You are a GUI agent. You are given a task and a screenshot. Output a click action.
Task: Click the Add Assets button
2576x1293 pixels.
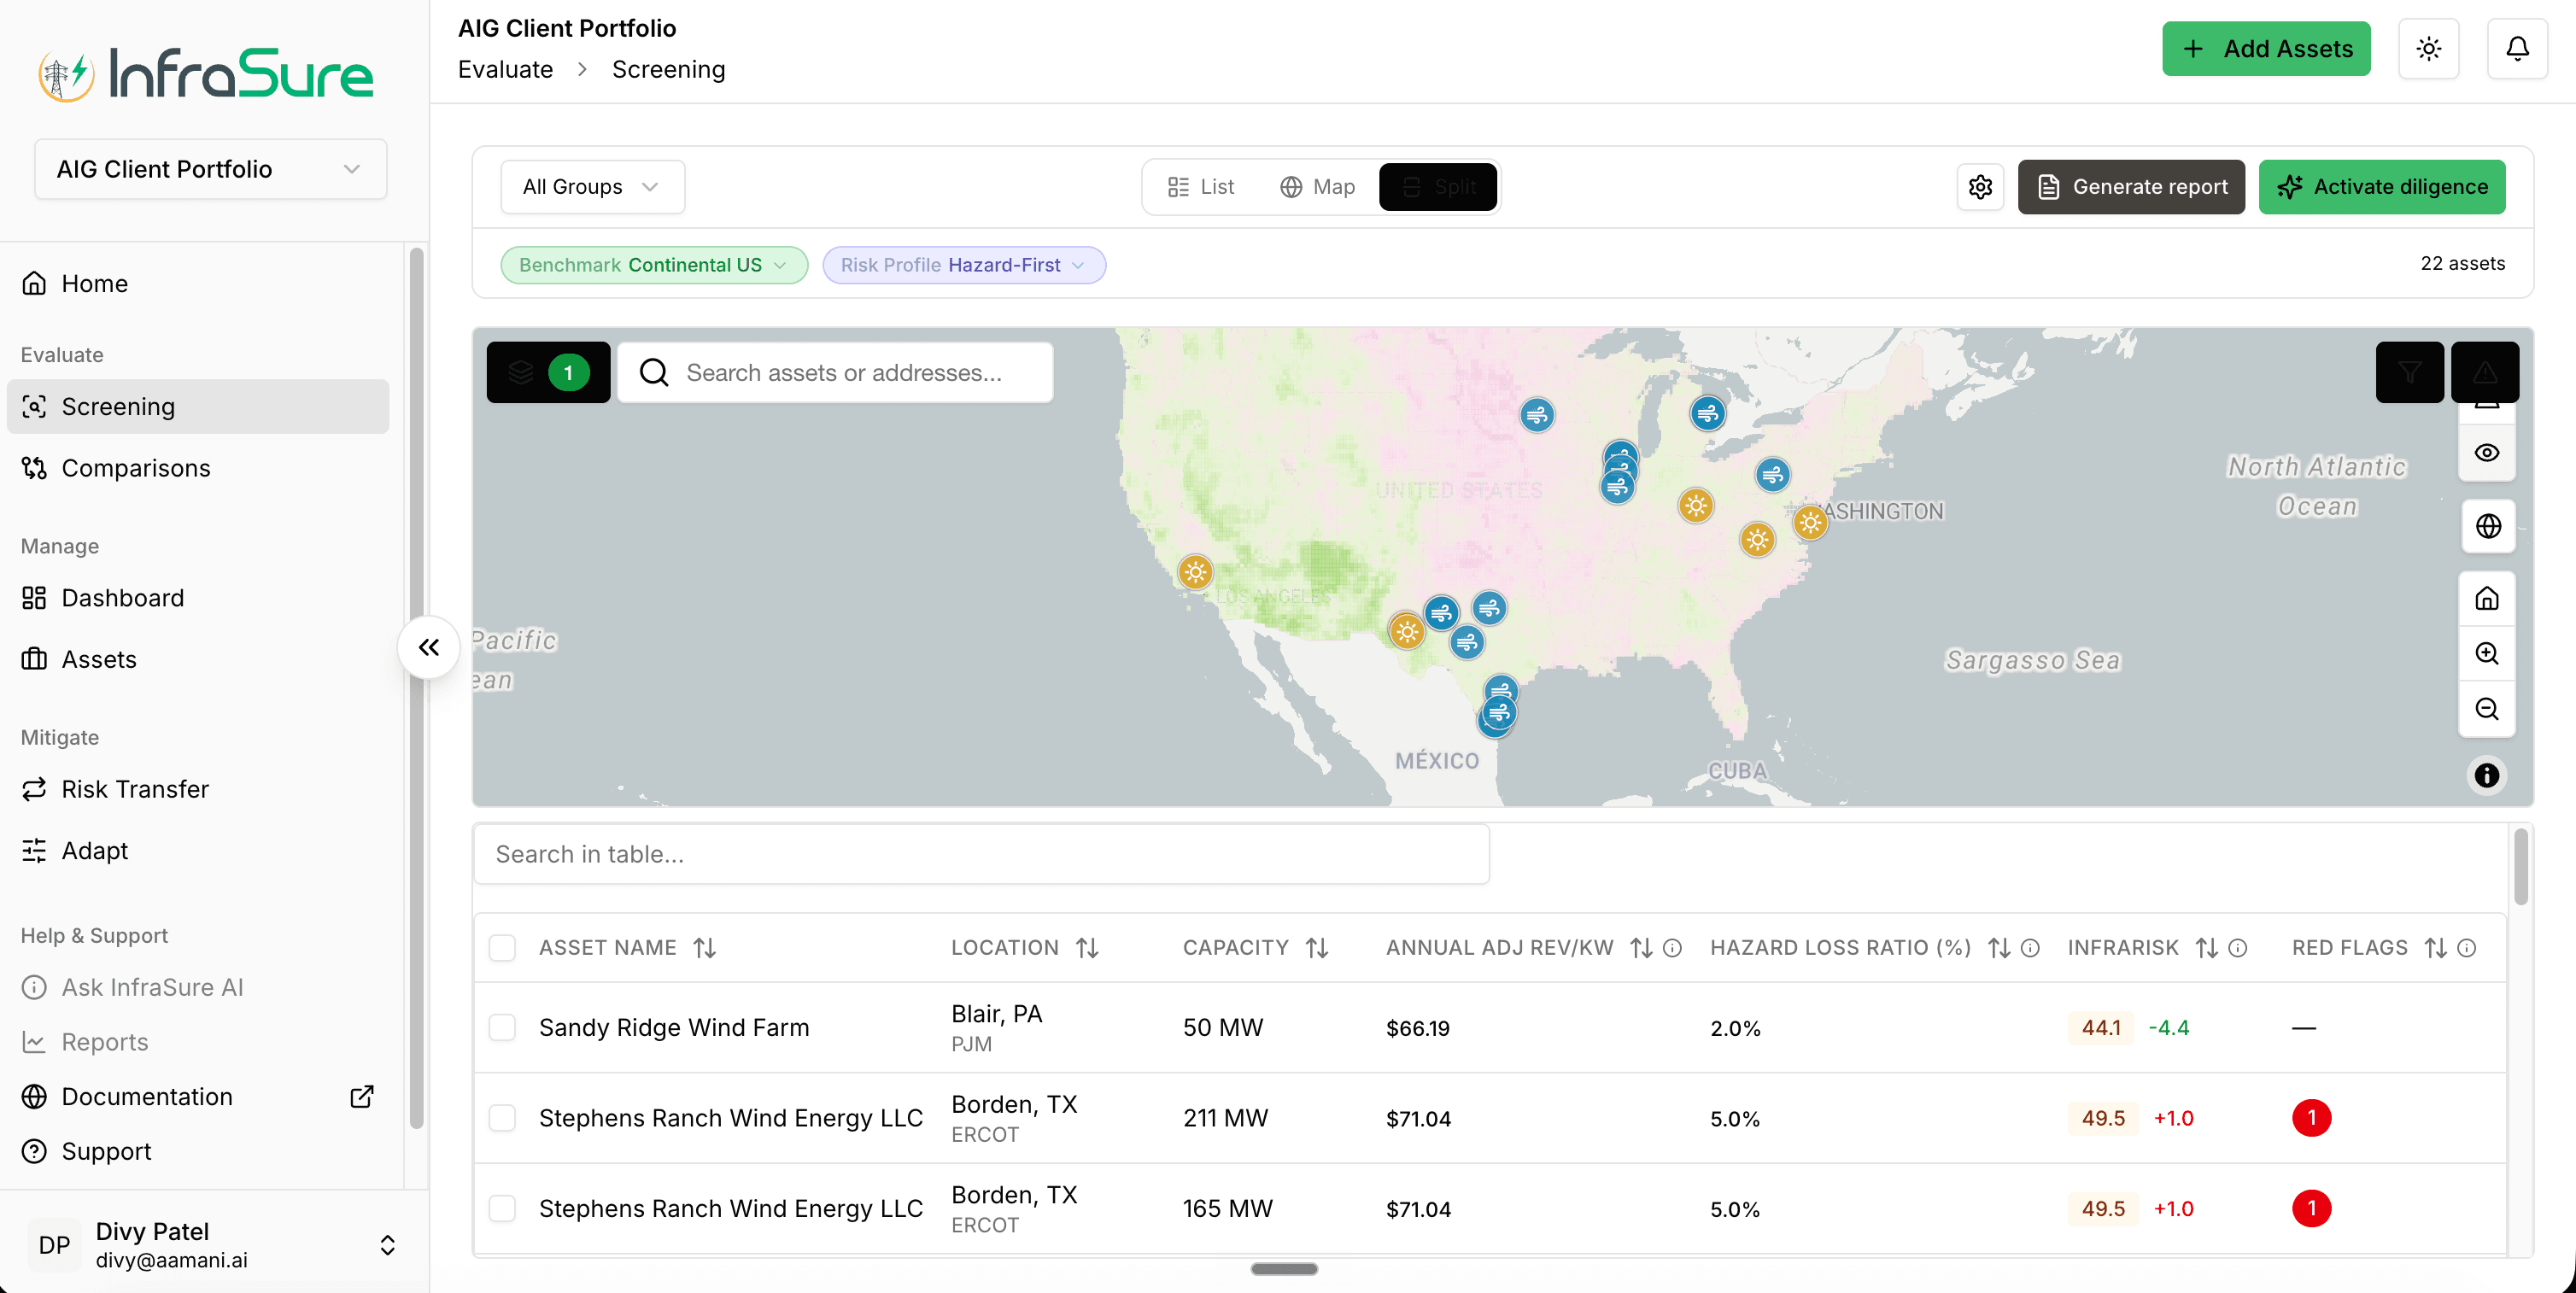tap(2266, 48)
